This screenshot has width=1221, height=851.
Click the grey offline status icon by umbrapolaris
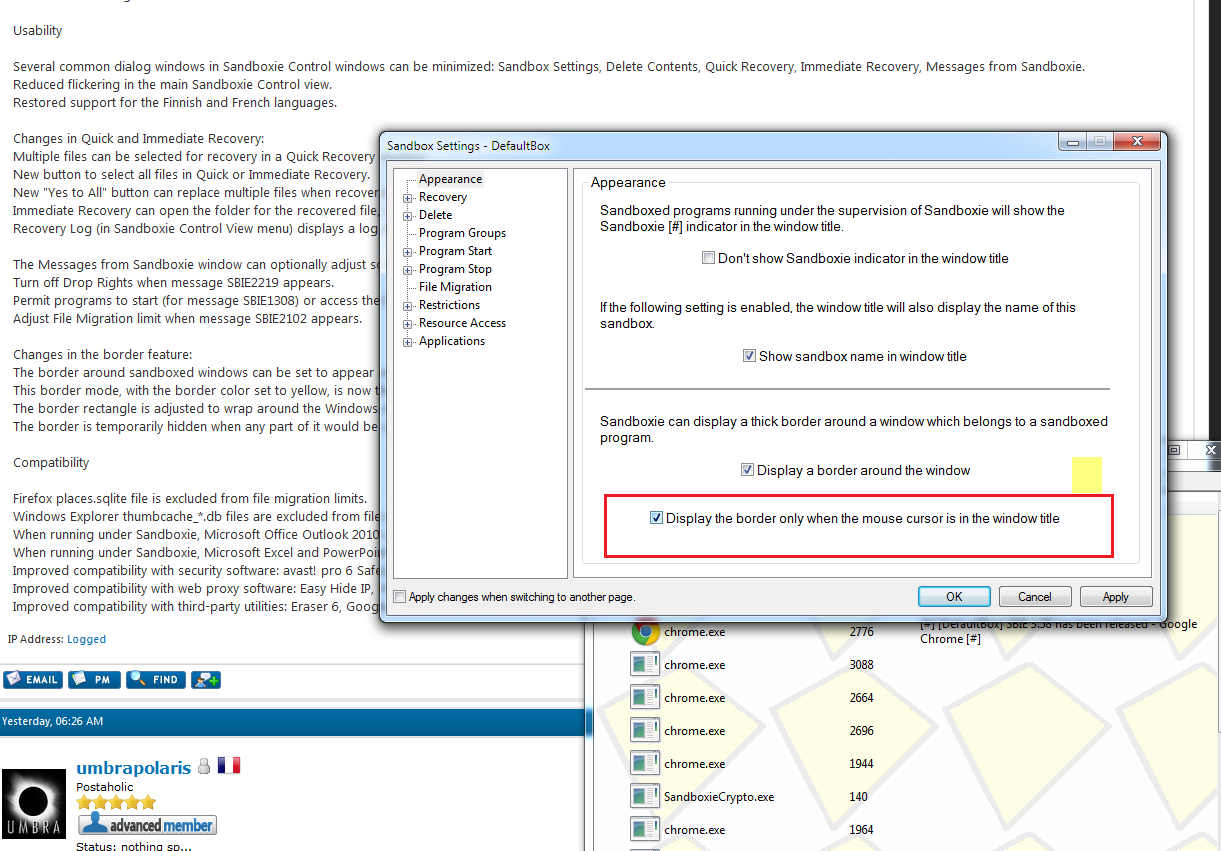coord(204,766)
